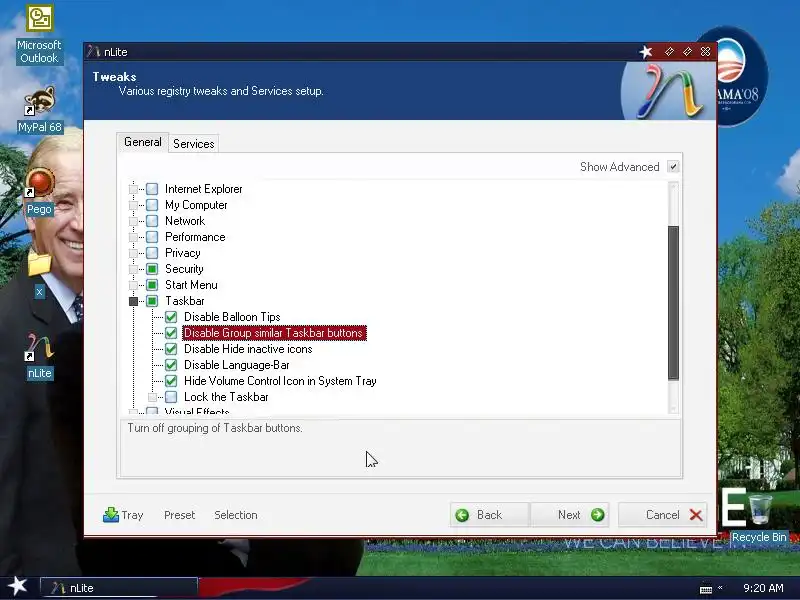
Task: Expand the Start Menu tree node
Action: point(133,285)
